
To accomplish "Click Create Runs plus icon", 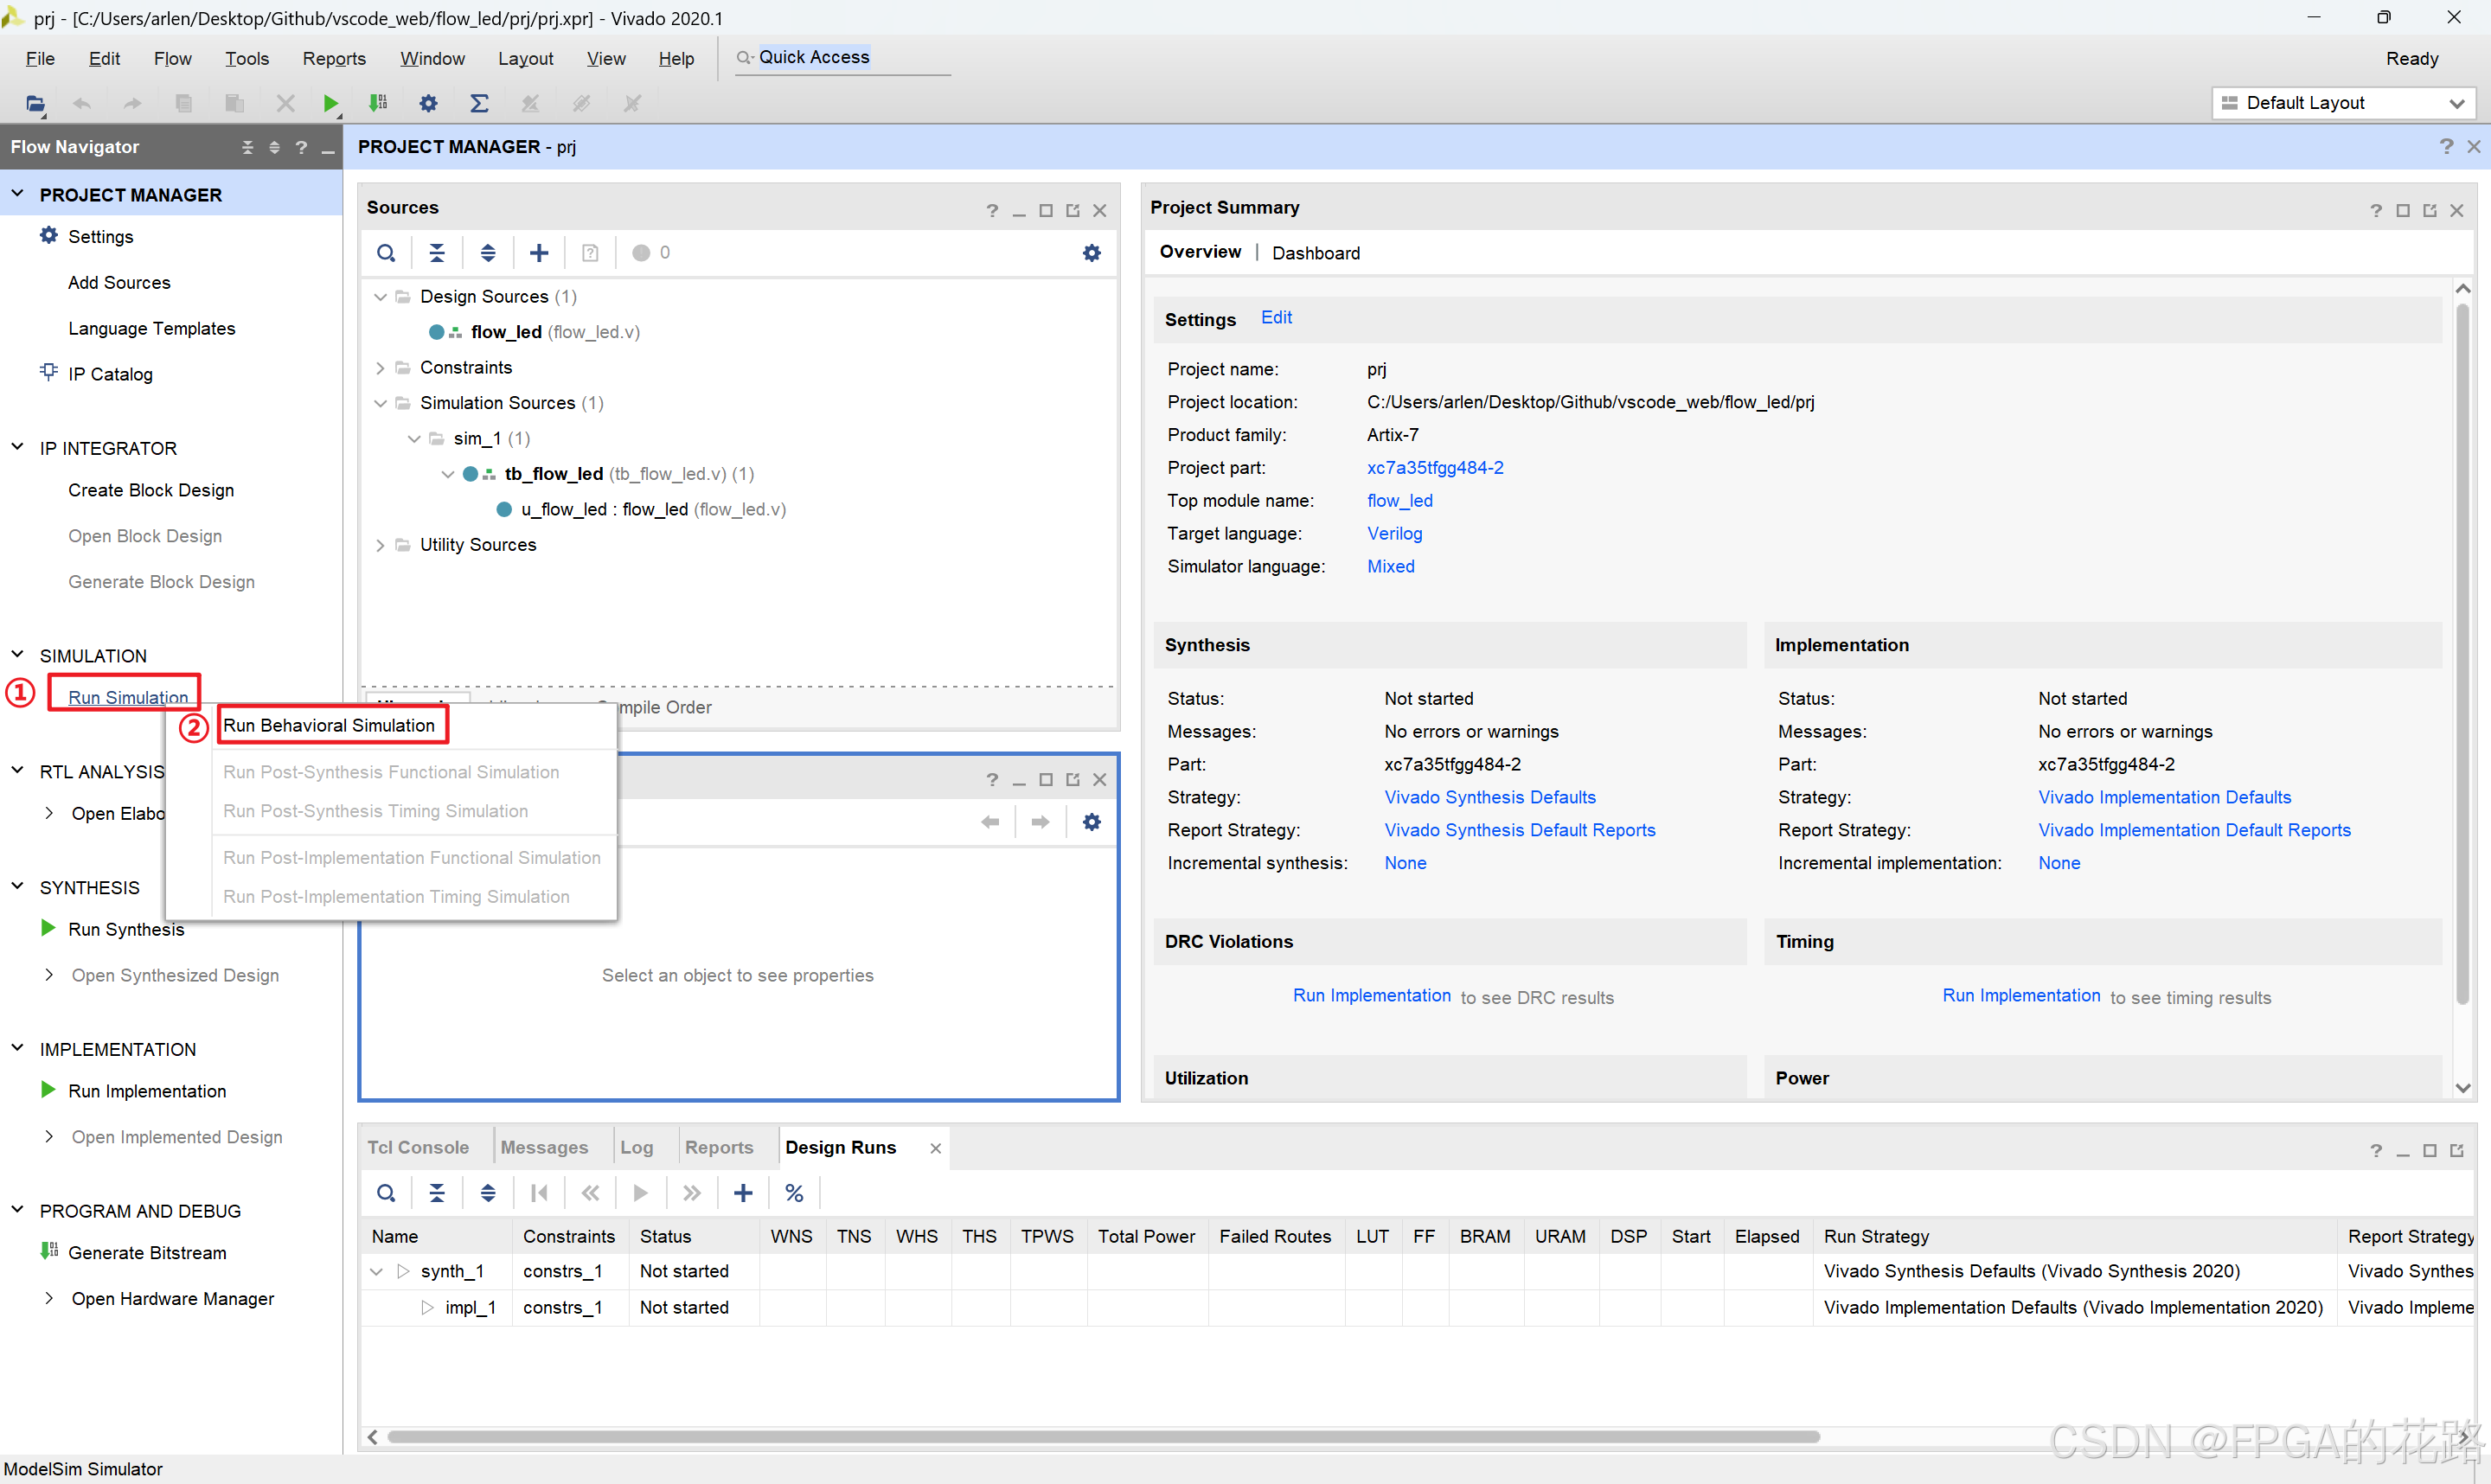I will (x=743, y=1193).
